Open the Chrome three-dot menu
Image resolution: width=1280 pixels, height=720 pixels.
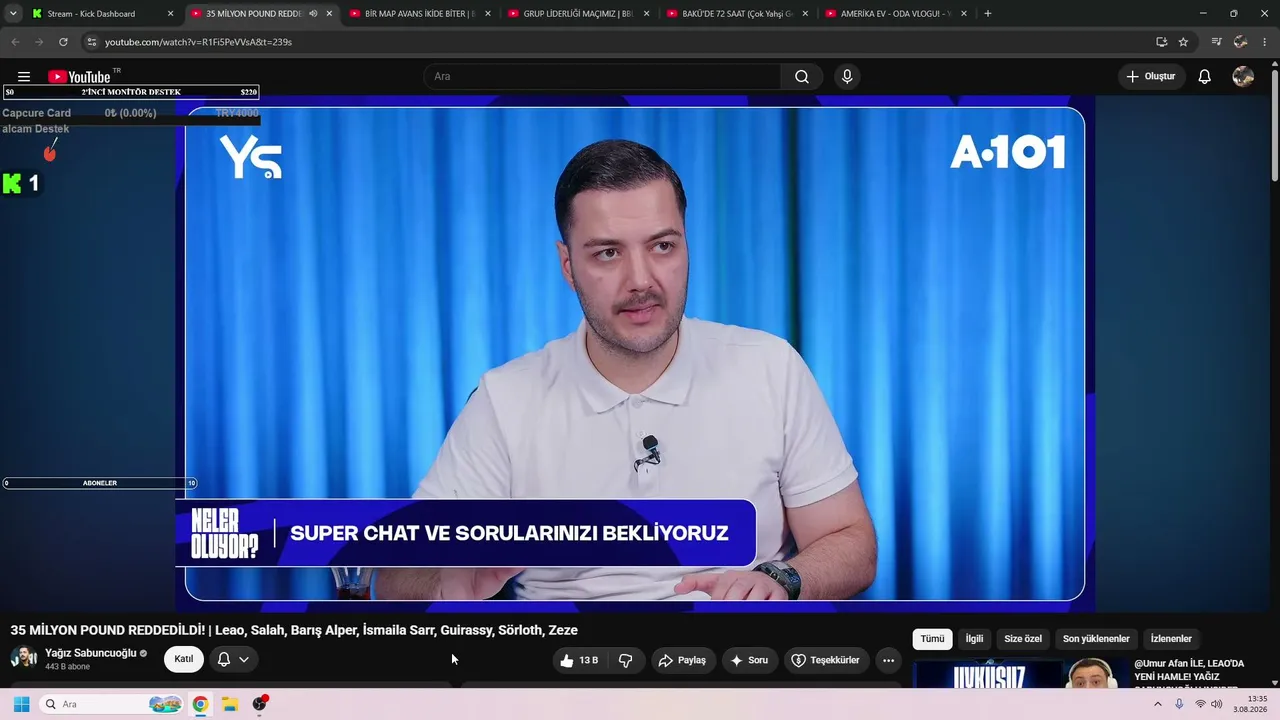1265,42
